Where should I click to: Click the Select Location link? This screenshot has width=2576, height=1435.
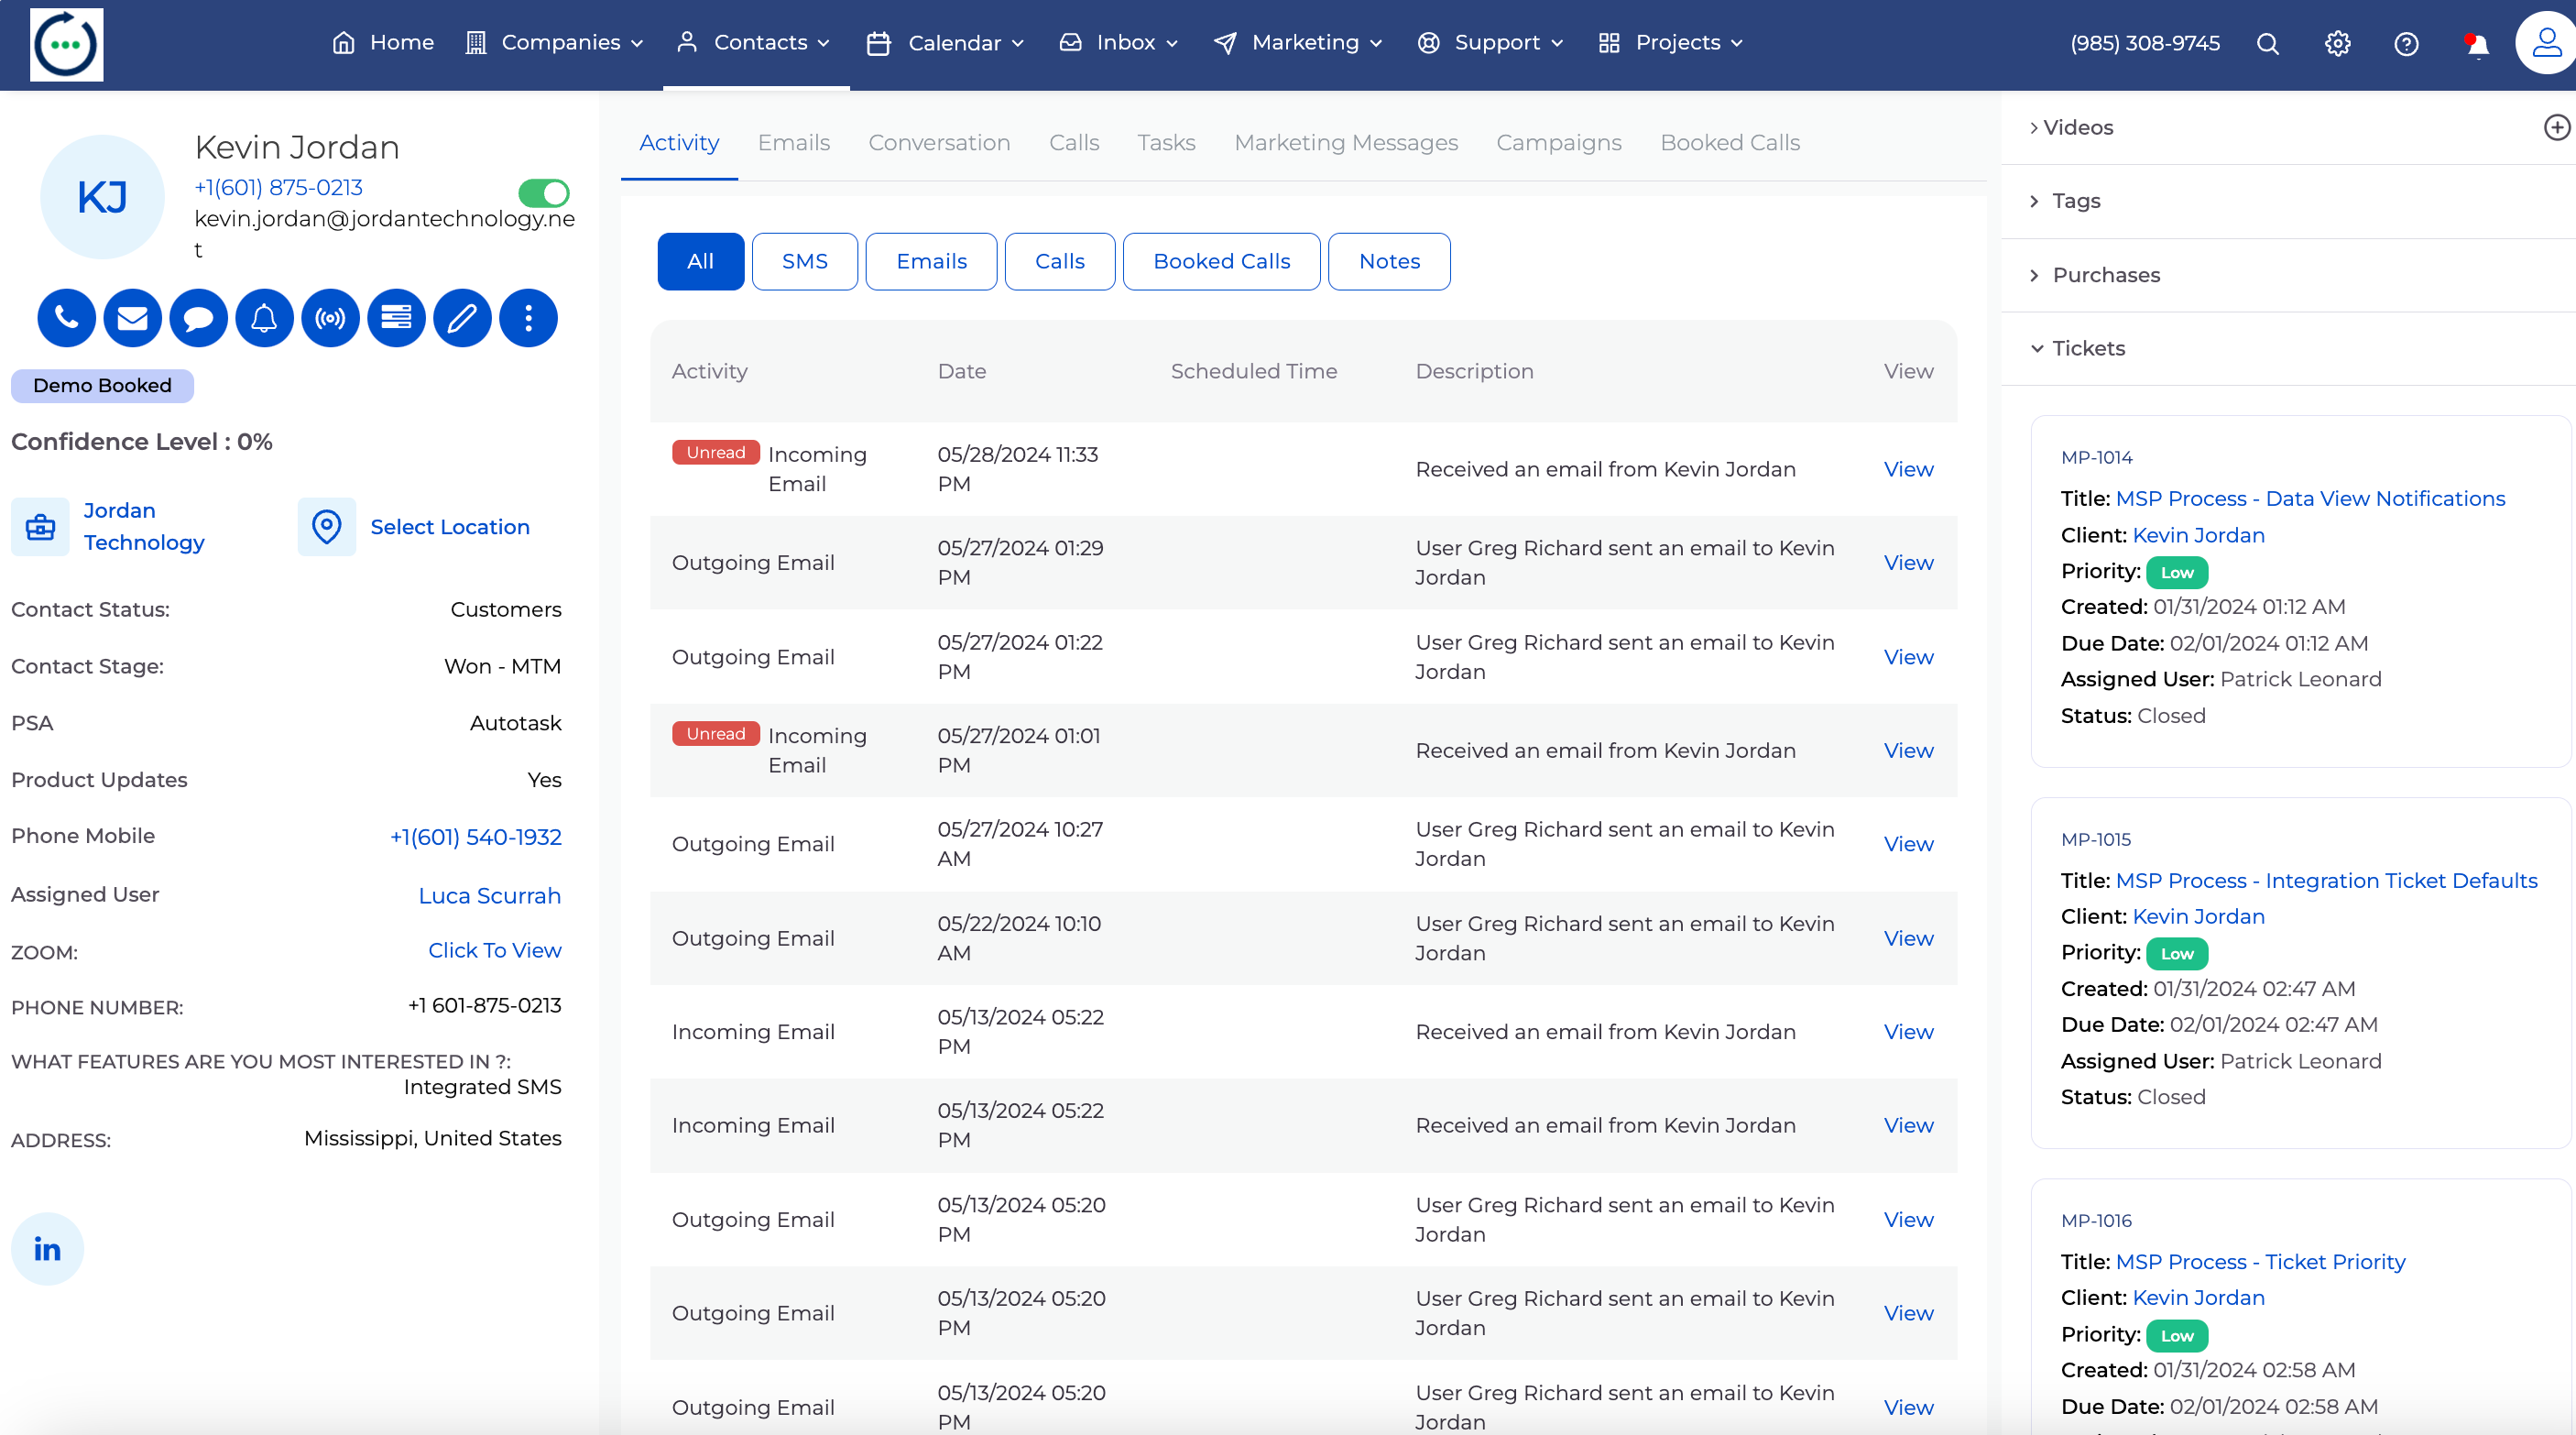point(450,527)
